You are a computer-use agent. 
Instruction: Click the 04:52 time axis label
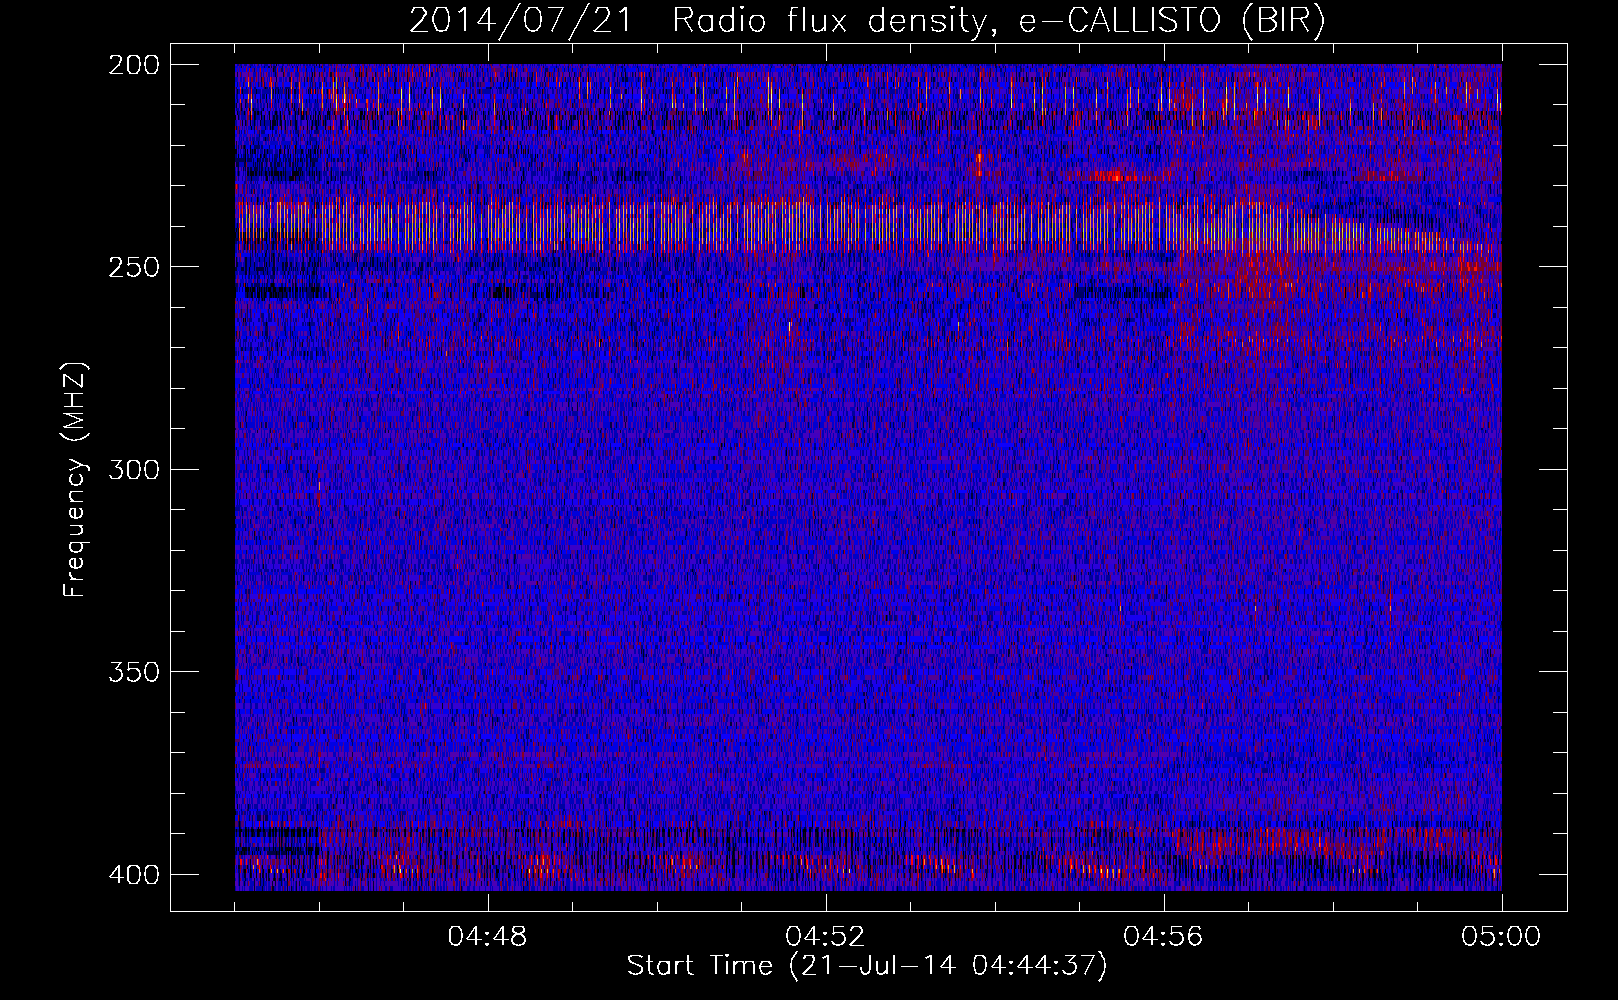(x=825, y=936)
